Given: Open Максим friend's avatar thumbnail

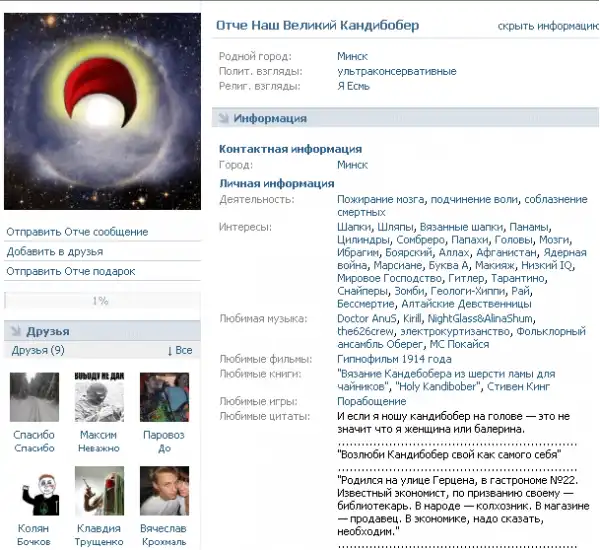Looking at the screenshot, I should pyautogui.click(x=99, y=398).
